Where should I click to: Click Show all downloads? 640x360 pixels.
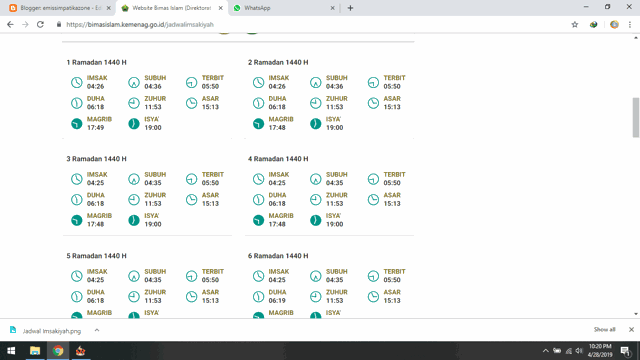click(x=604, y=329)
